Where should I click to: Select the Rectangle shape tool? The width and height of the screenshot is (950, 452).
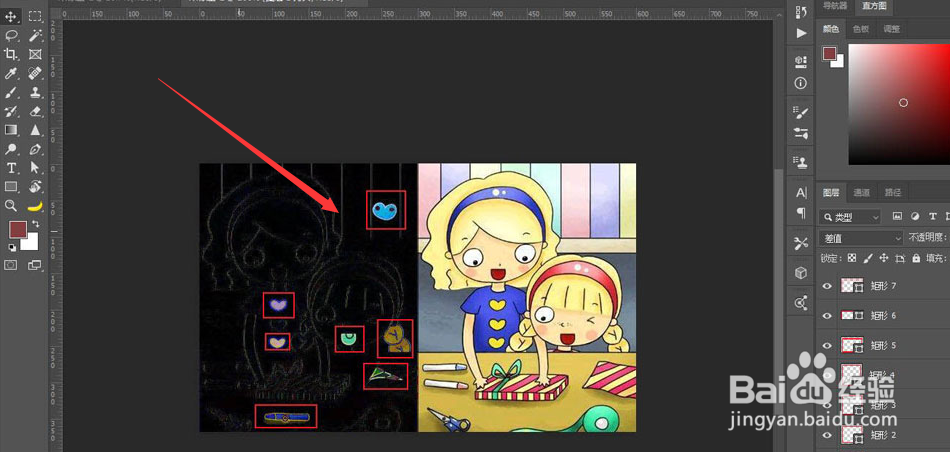(11, 186)
